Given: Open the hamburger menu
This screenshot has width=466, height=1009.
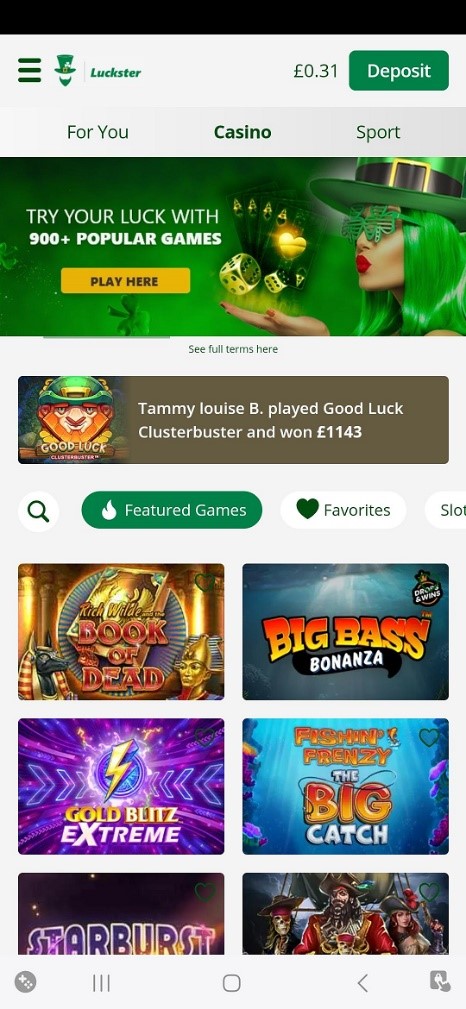Looking at the screenshot, I should [x=30, y=70].
